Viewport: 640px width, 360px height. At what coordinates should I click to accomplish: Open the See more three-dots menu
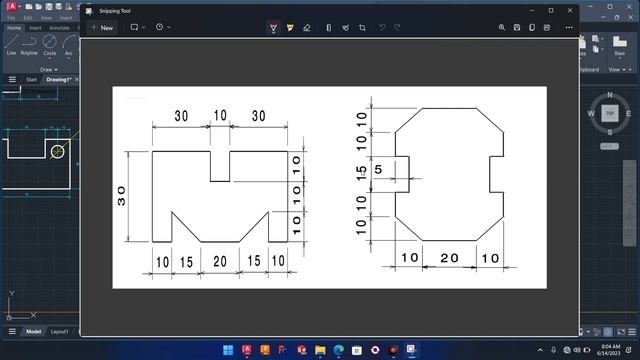(x=569, y=27)
